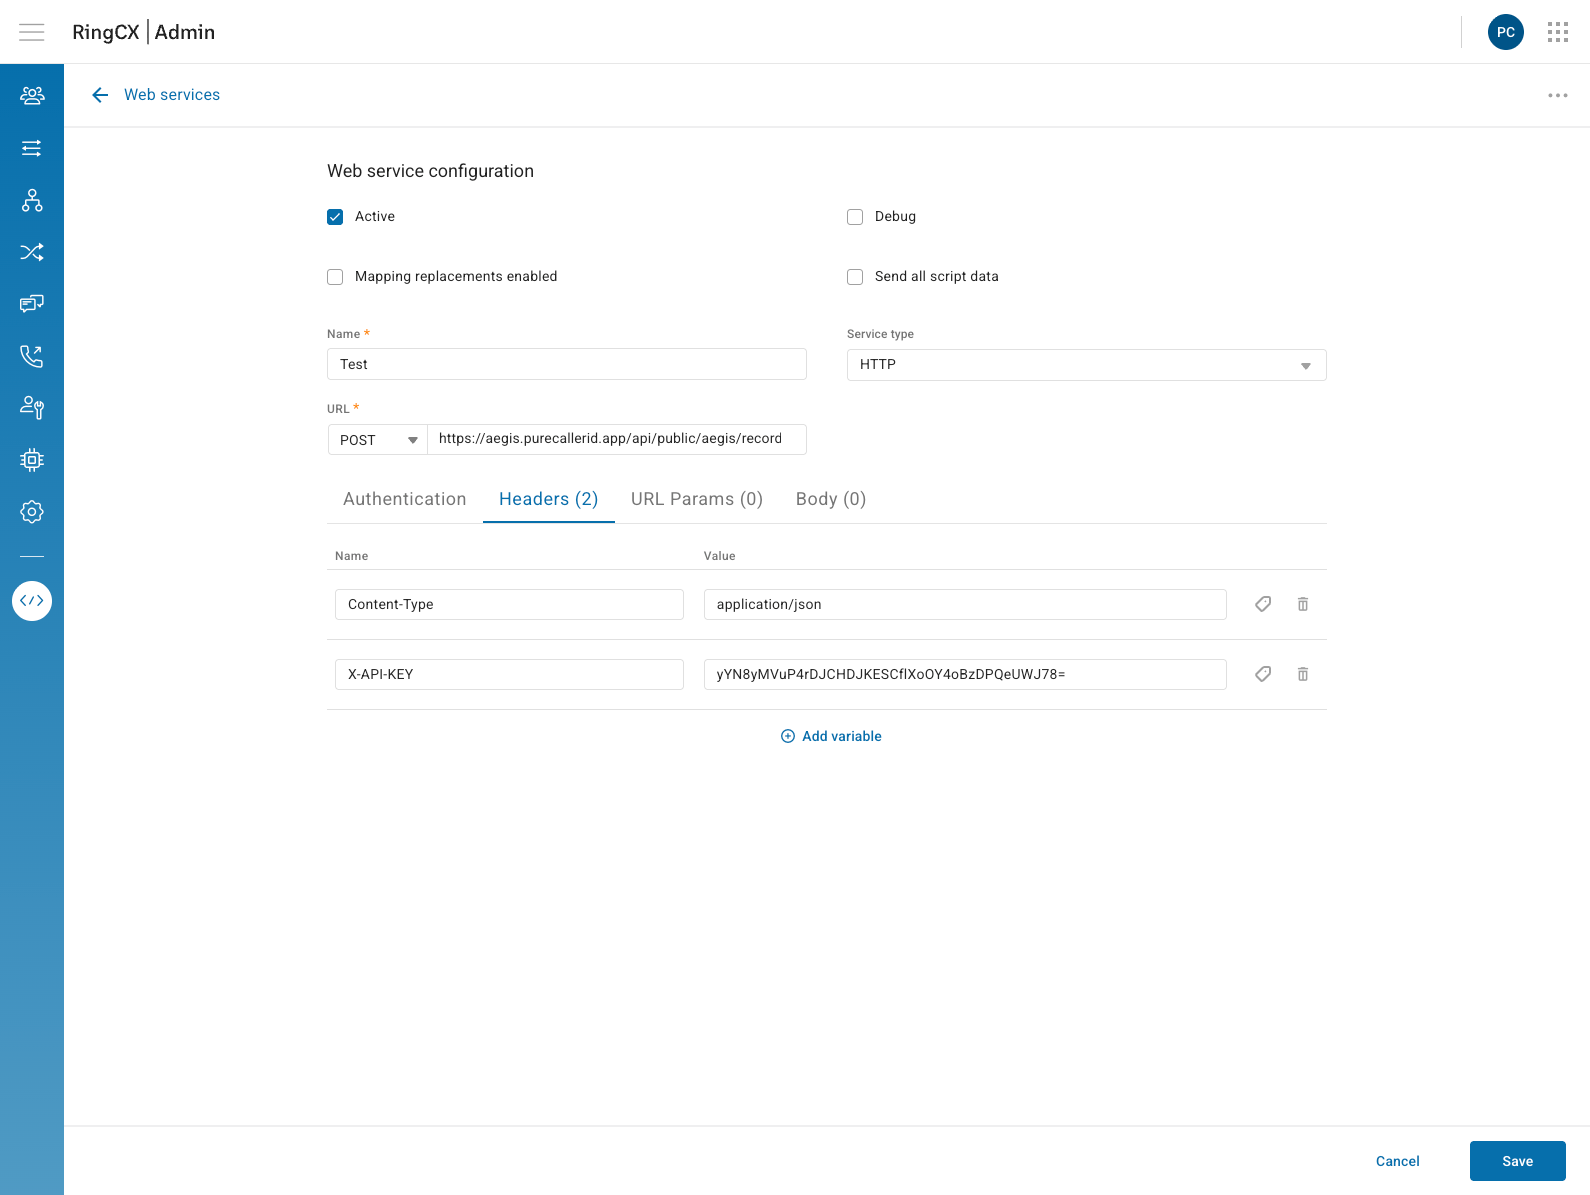1590x1195 pixels.
Task: Click the URL input field
Action: pos(617,439)
